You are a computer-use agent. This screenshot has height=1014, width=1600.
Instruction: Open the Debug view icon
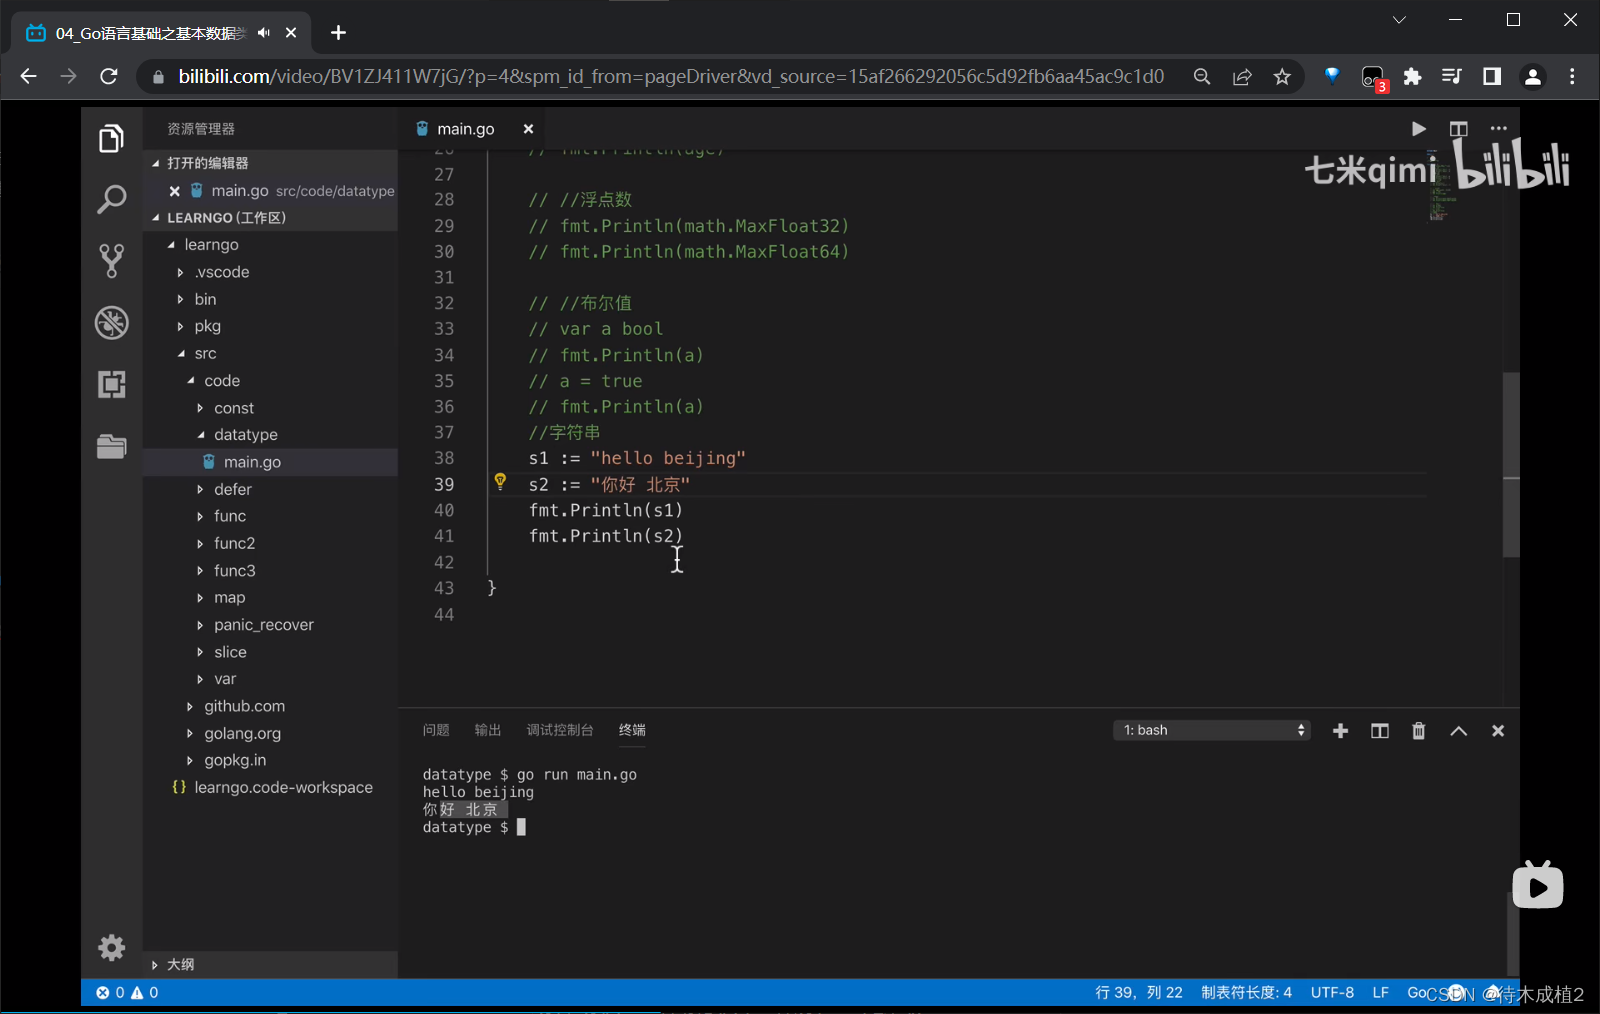(x=111, y=322)
